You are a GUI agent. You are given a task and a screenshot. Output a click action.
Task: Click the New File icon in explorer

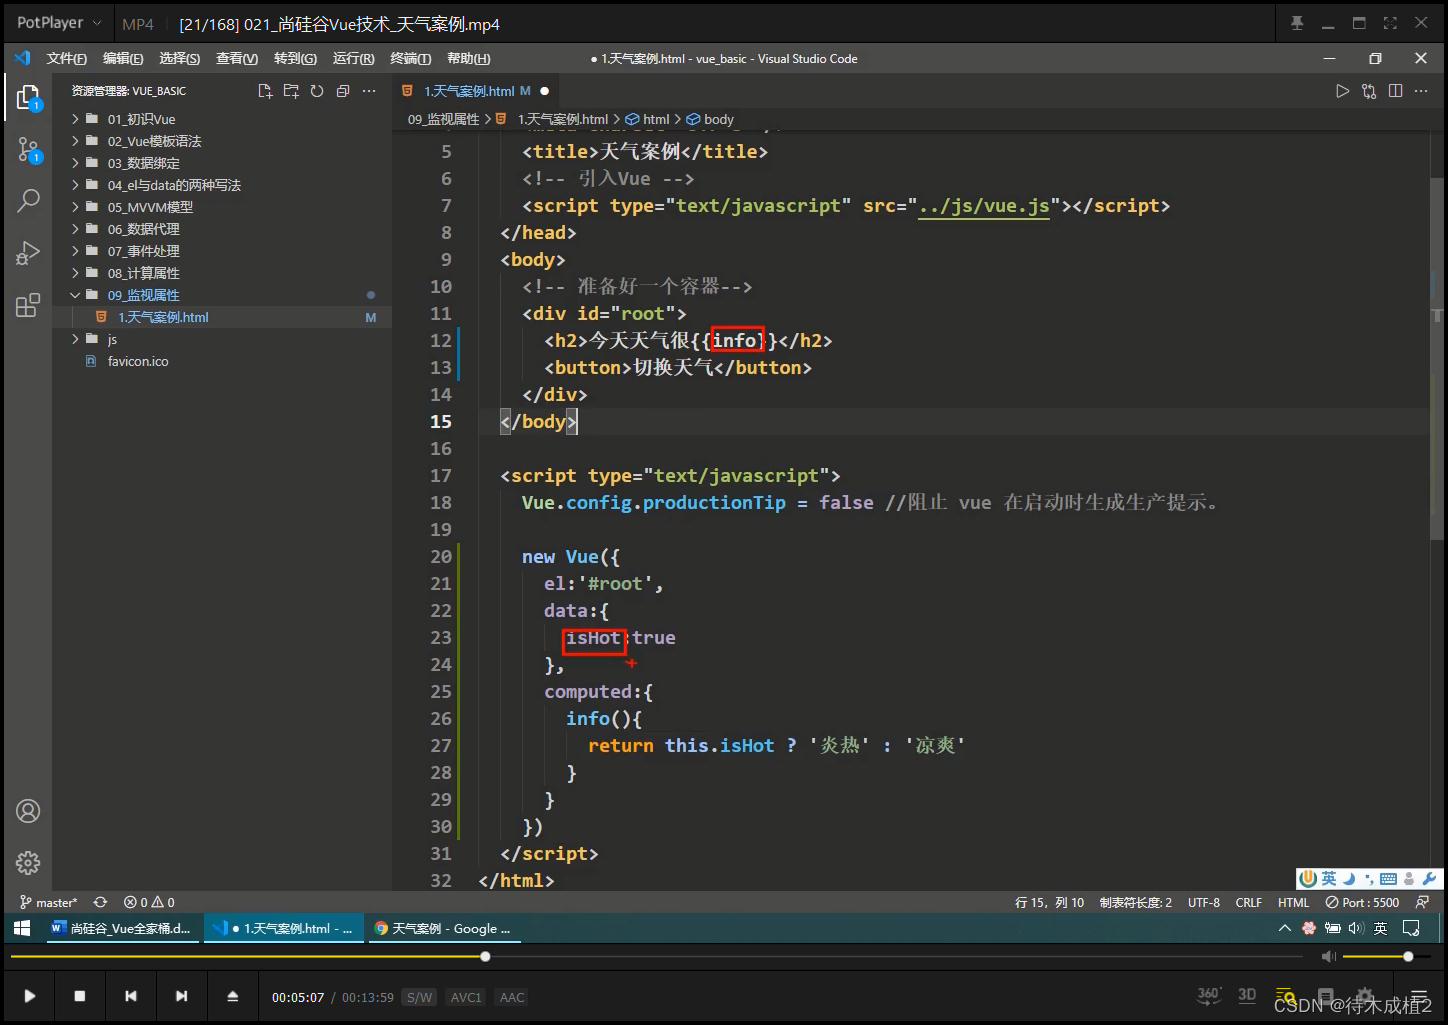[265, 91]
